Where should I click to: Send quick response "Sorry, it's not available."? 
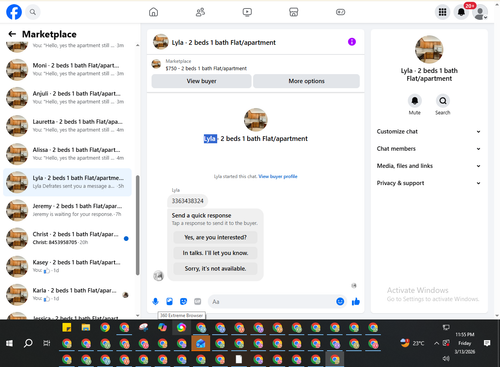point(215,269)
